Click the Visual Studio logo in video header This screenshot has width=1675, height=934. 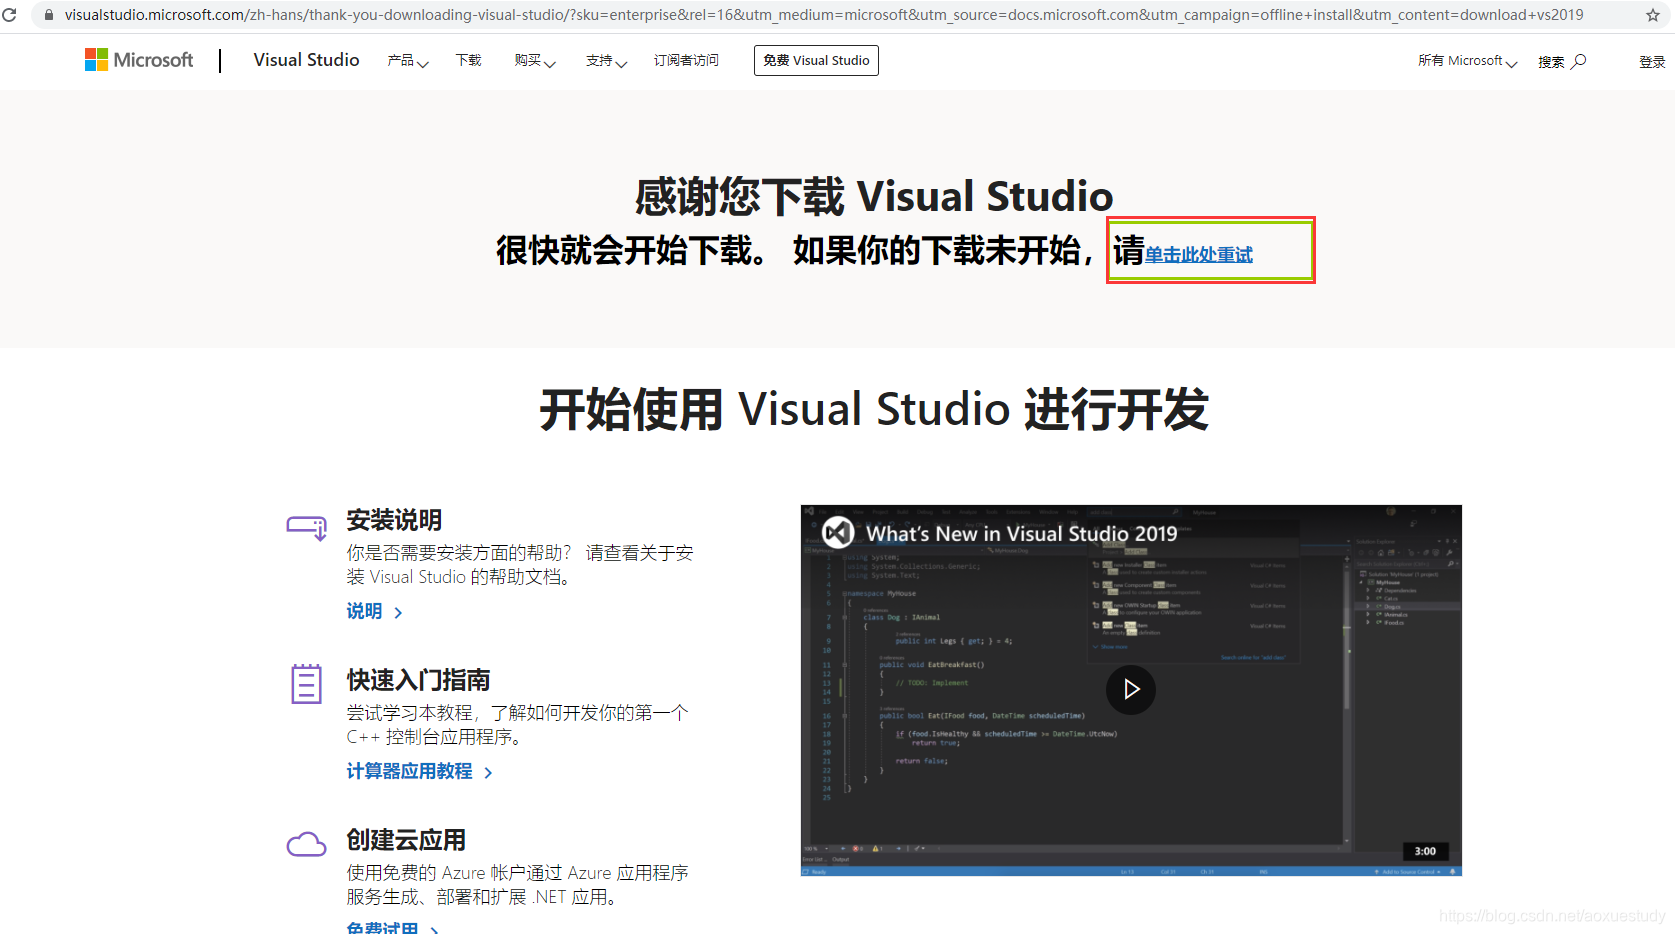click(838, 533)
